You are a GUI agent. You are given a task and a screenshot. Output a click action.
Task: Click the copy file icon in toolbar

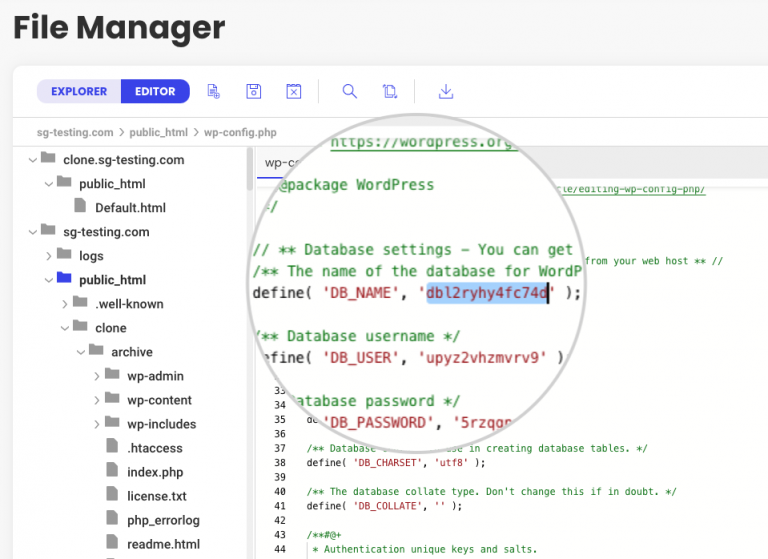(x=390, y=91)
